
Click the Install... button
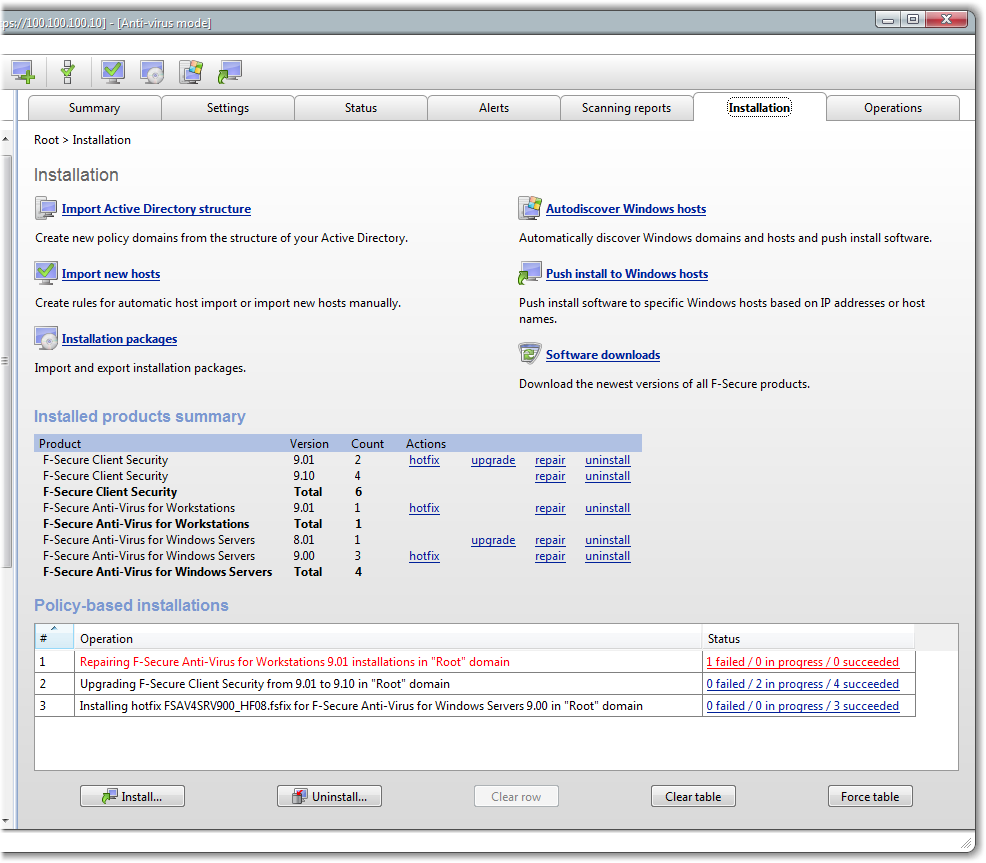(132, 796)
